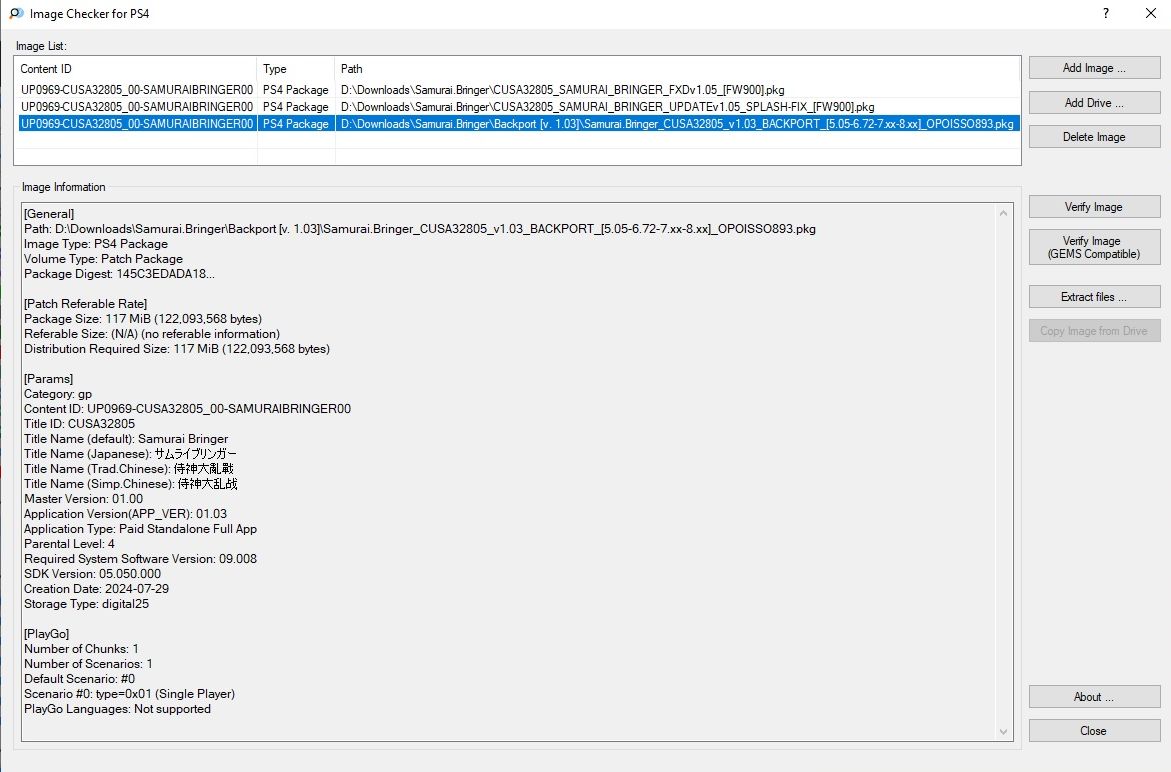Screen dimensions: 1171x772
Task: Click the Add Drive button
Action: tap(1094, 102)
